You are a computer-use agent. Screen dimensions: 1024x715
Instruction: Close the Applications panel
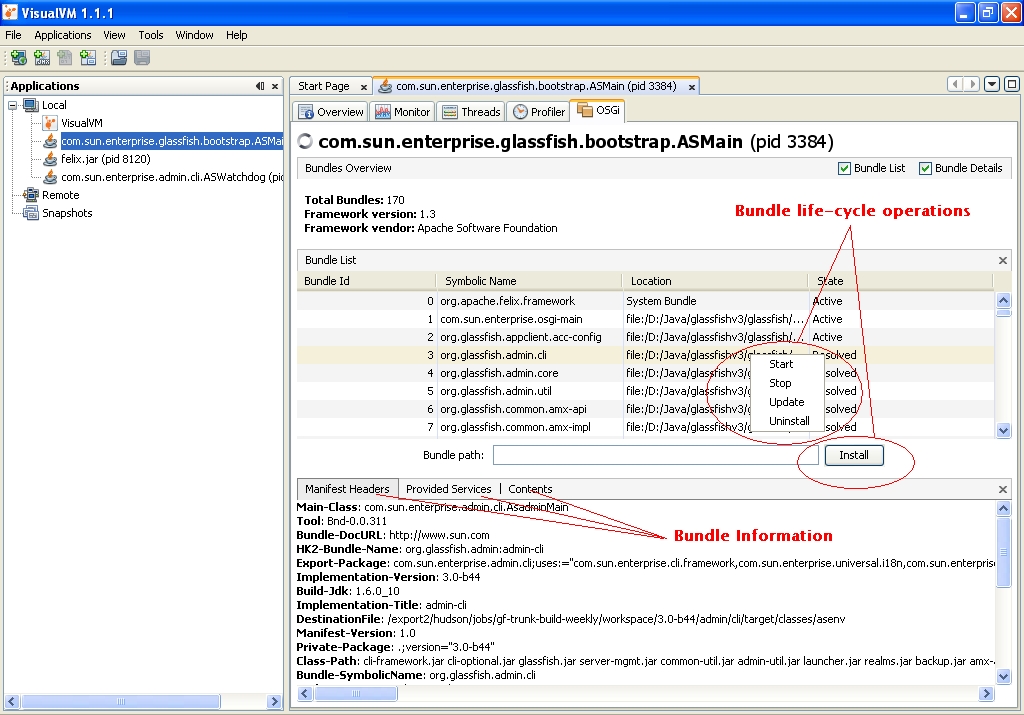point(275,86)
